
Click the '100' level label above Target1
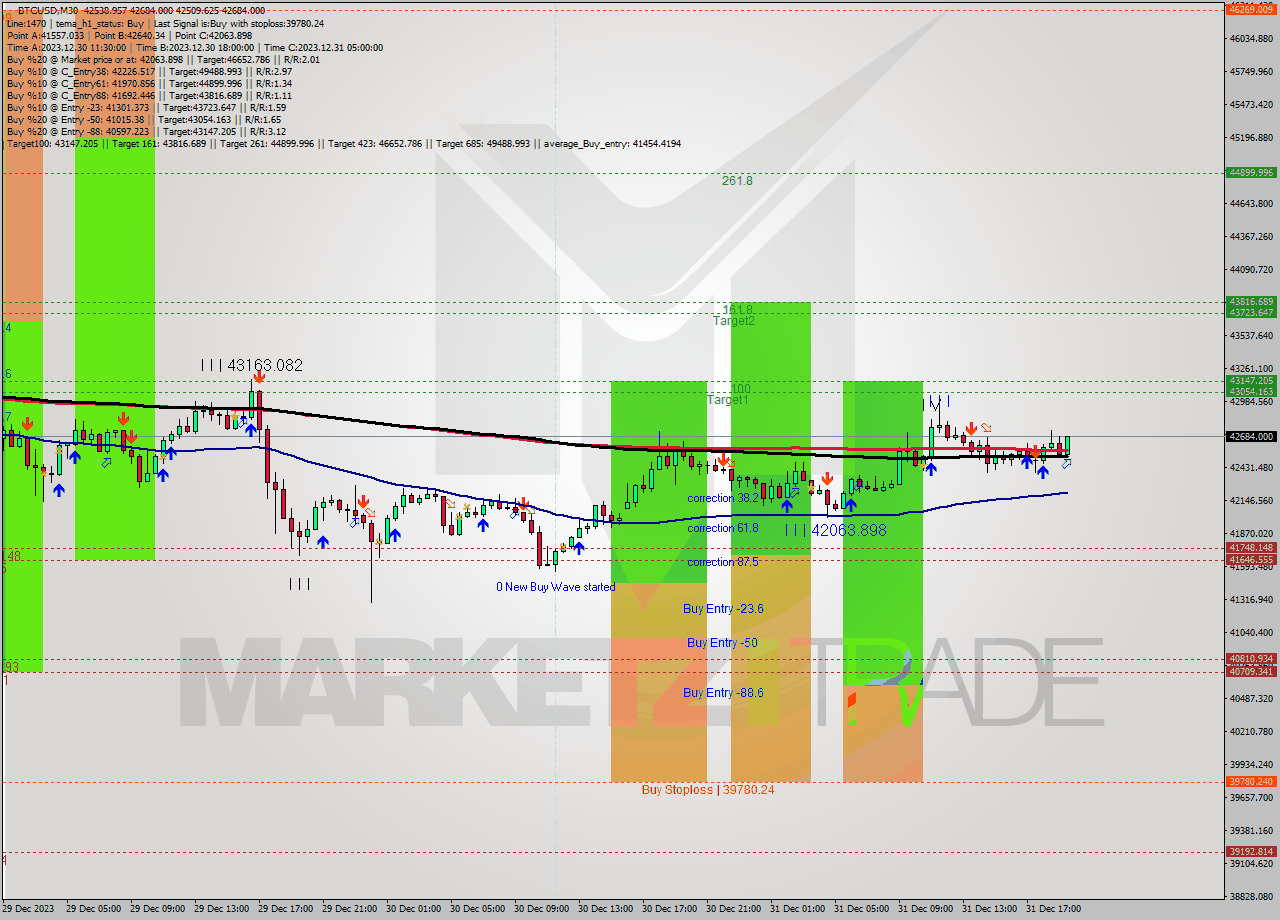740,388
